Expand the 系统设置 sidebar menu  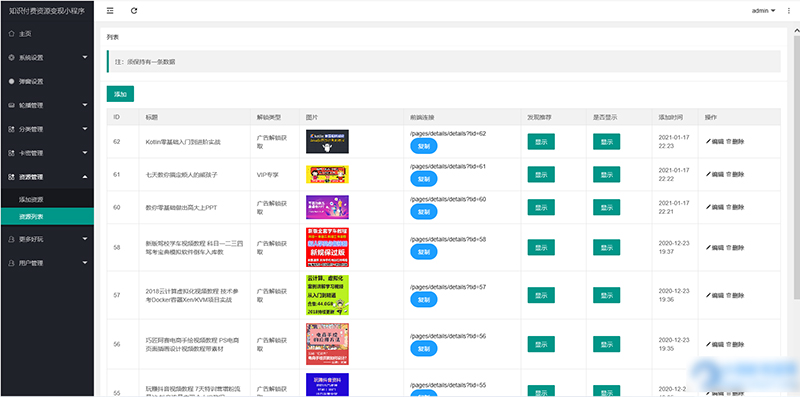point(47,58)
